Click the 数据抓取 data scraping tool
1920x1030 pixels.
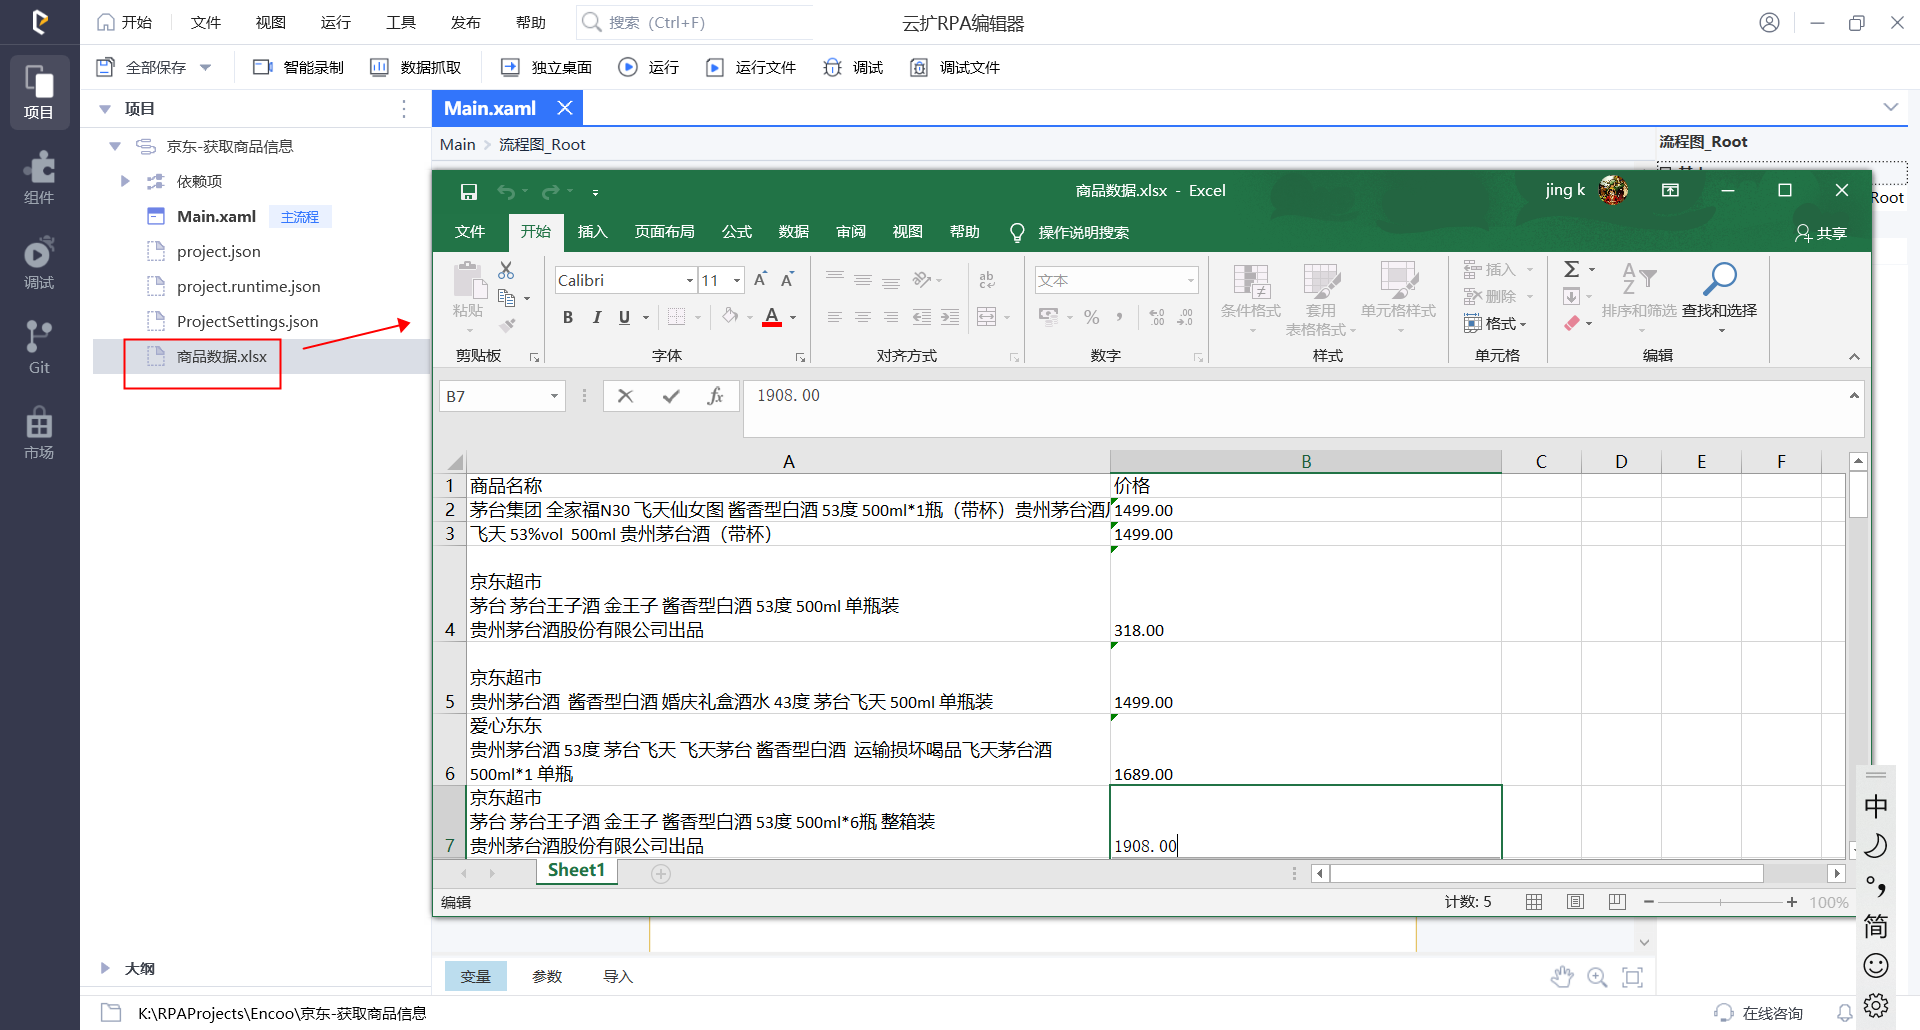416,67
